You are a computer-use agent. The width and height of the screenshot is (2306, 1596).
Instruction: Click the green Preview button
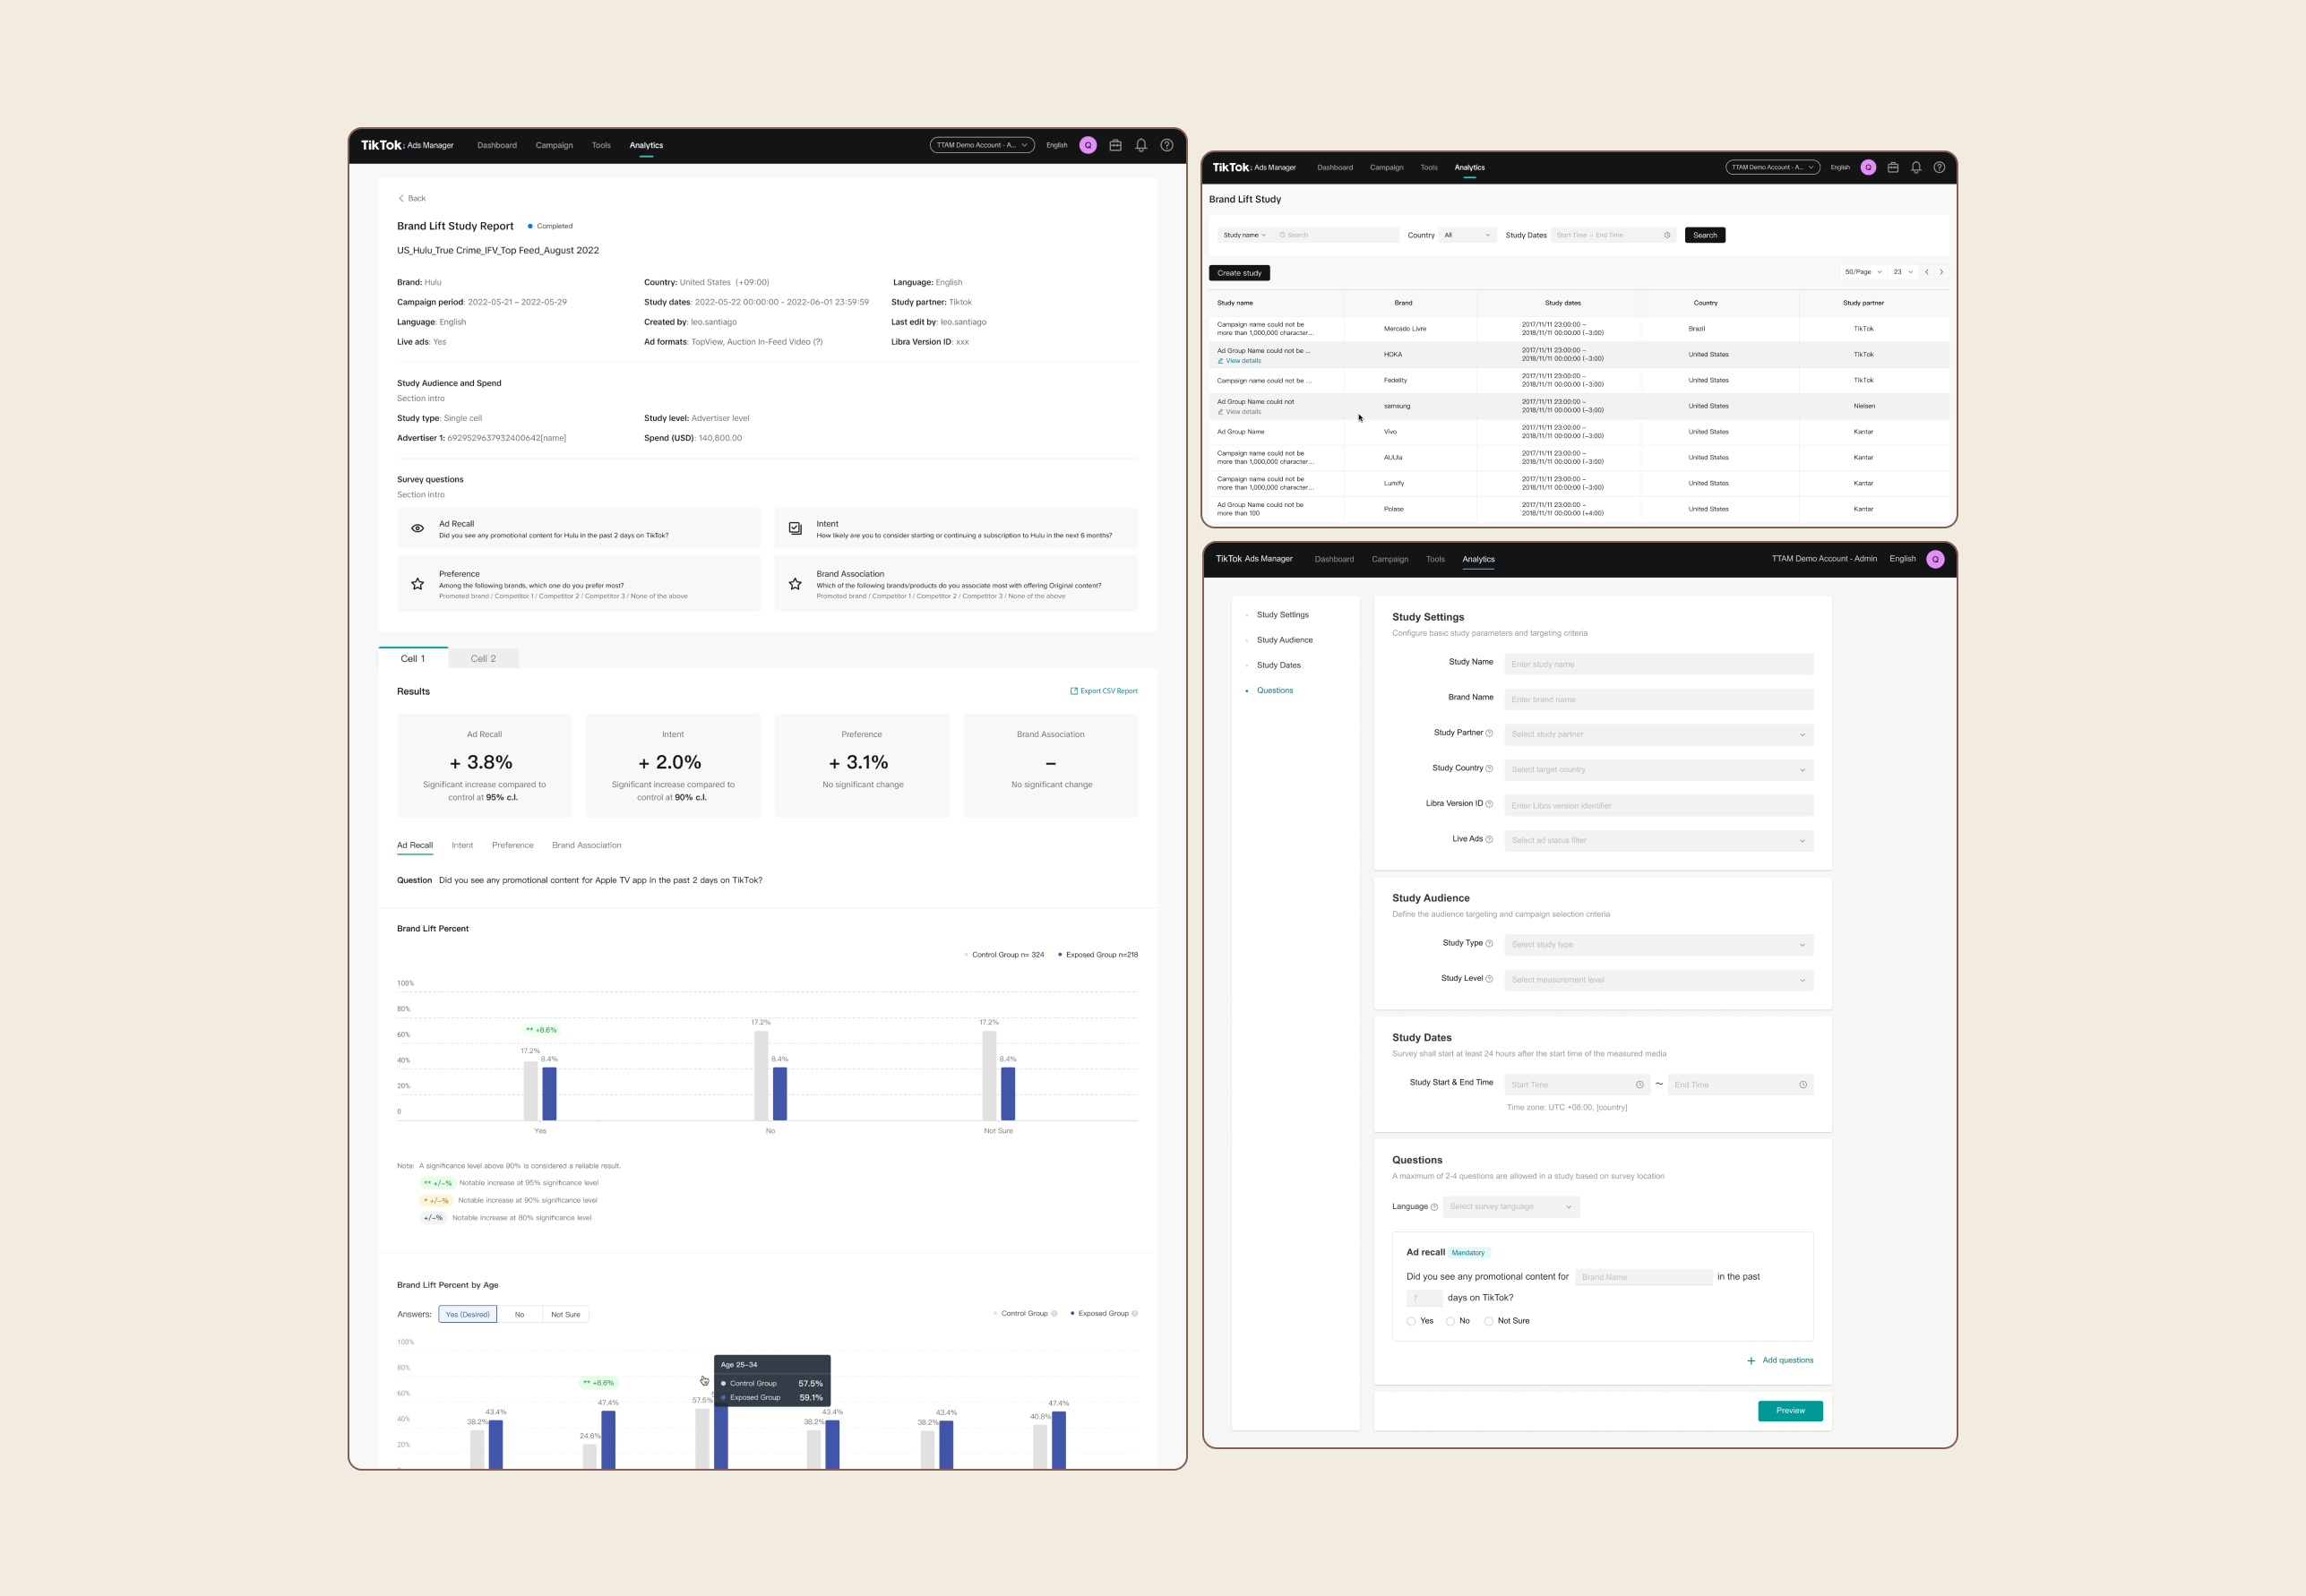click(x=1790, y=1410)
